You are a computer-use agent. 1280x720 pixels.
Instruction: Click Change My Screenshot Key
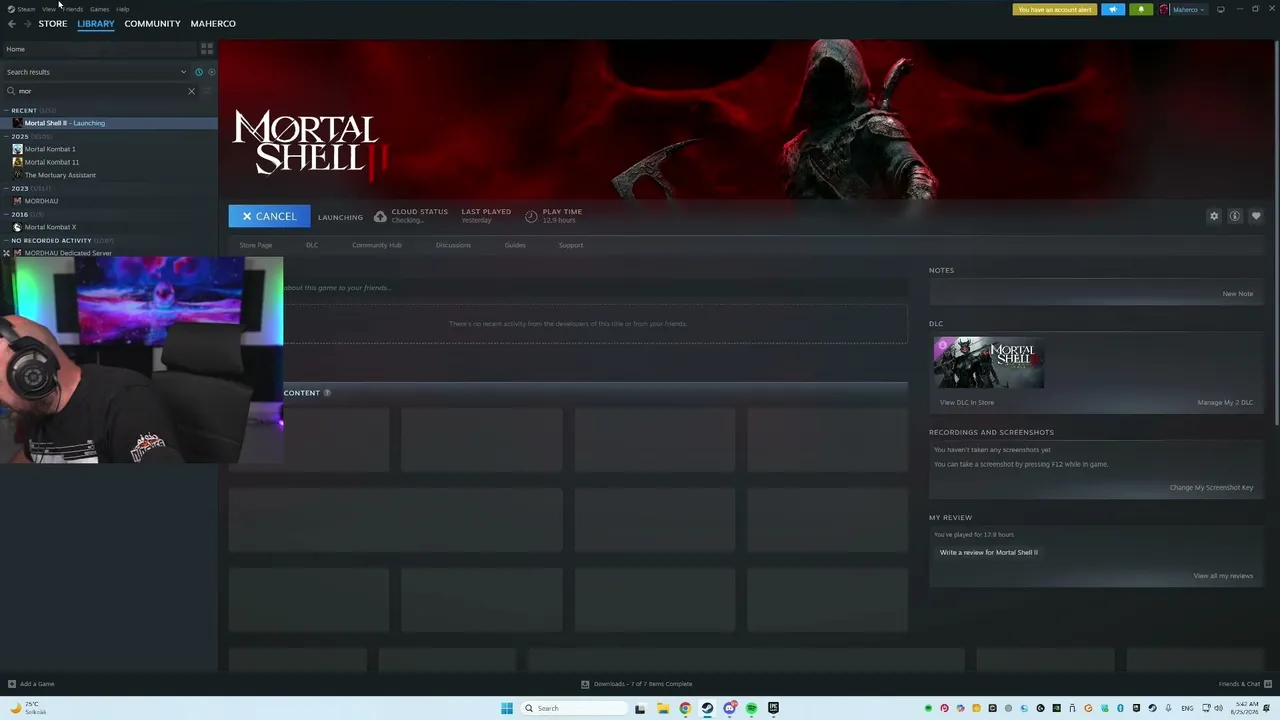(1211, 487)
